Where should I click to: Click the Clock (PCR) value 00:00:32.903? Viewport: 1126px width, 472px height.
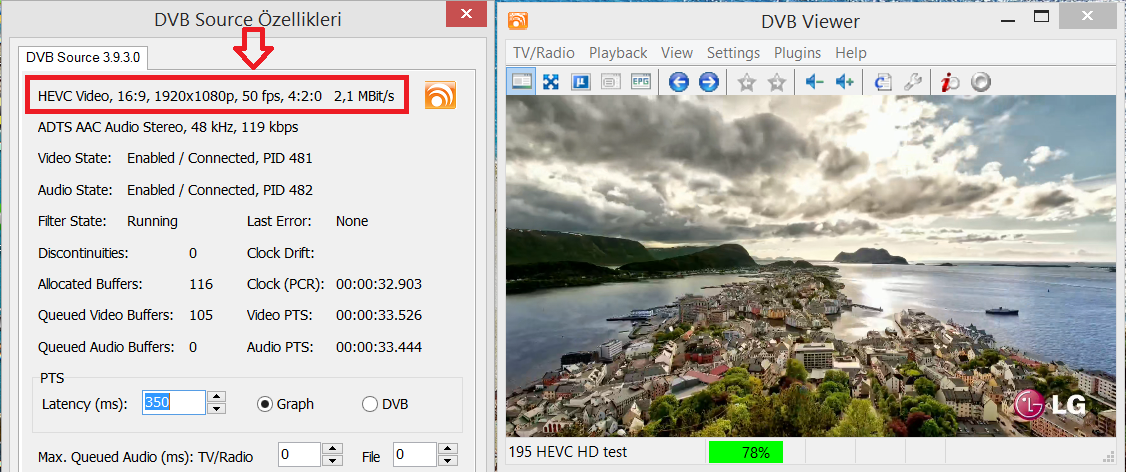pyautogui.click(x=378, y=284)
